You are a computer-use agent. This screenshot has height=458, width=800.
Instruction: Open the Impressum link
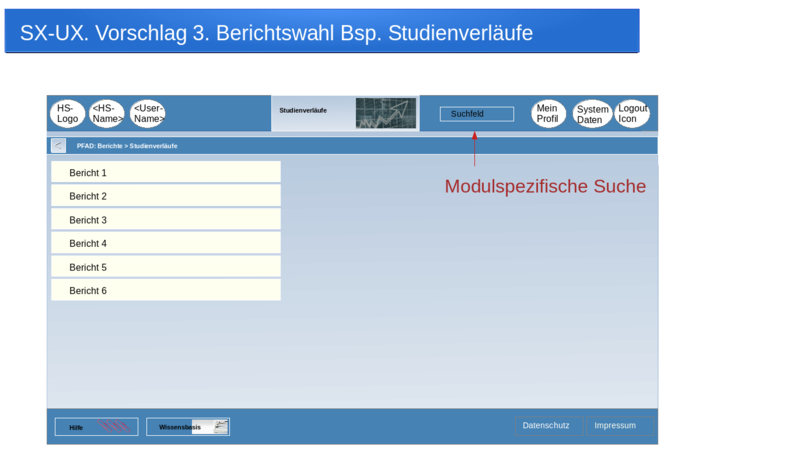(x=615, y=426)
